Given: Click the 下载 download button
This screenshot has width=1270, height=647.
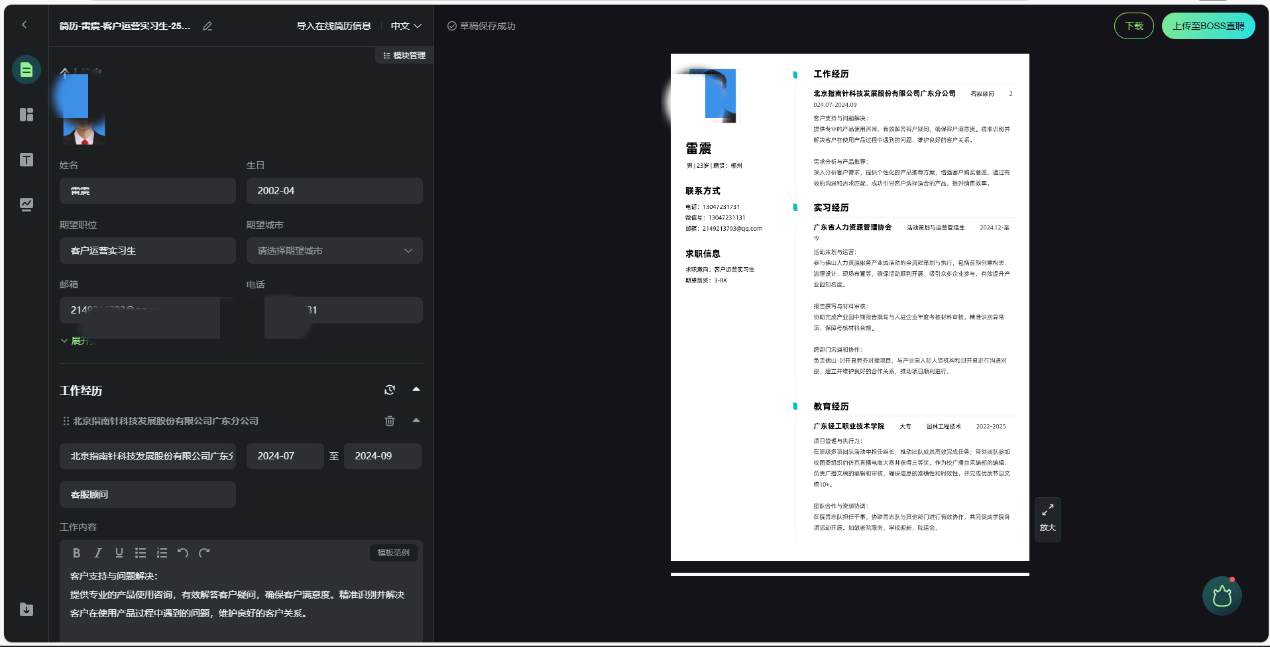Looking at the screenshot, I should pyautogui.click(x=1134, y=26).
